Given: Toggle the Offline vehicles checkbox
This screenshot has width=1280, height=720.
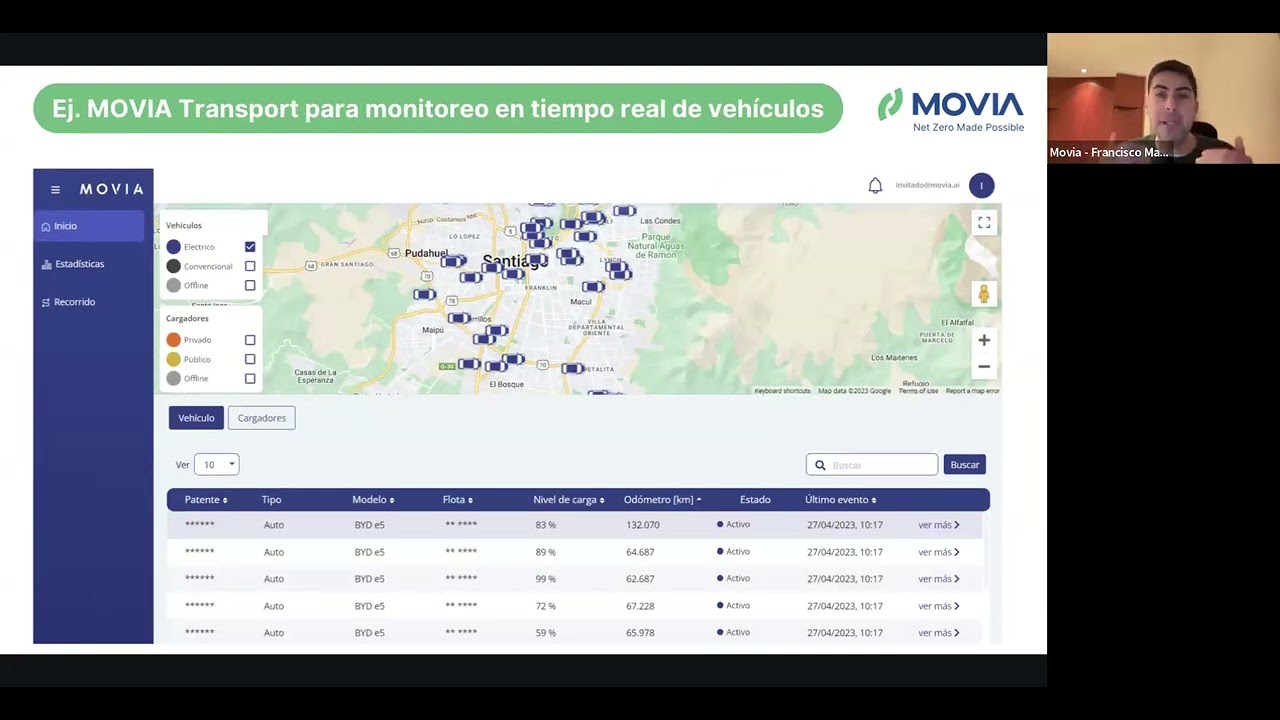Looking at the screenshot, I should tap(250, 285).
